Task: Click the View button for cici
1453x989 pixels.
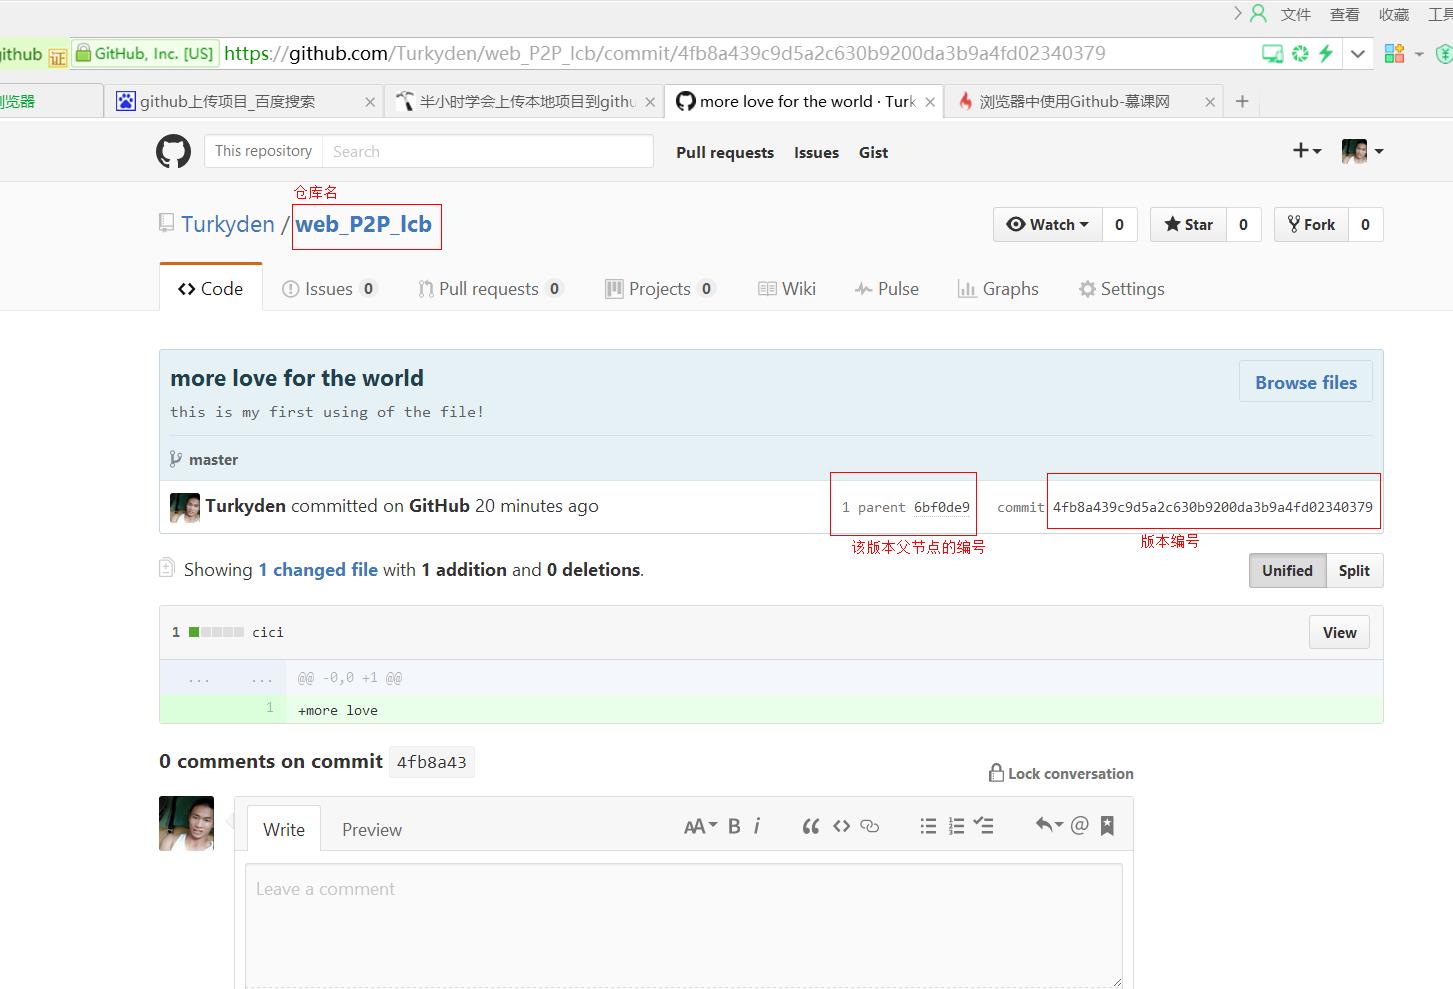Action: point(1339,632)
